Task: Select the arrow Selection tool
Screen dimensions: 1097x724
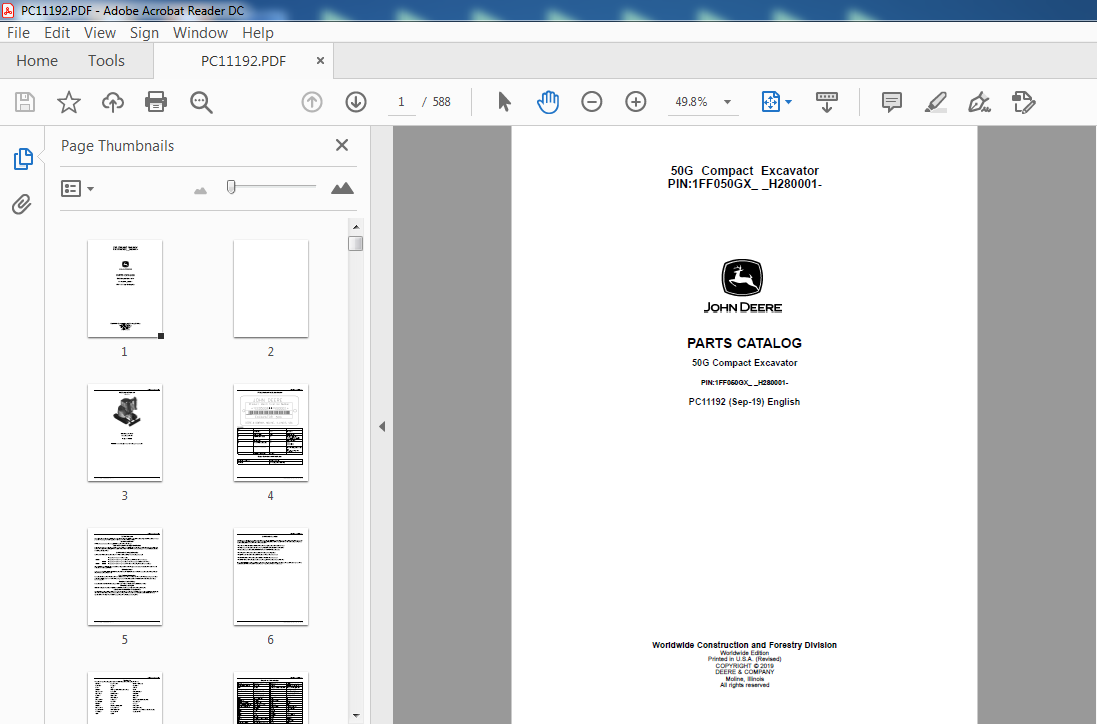Action: (x=504, y=102)
